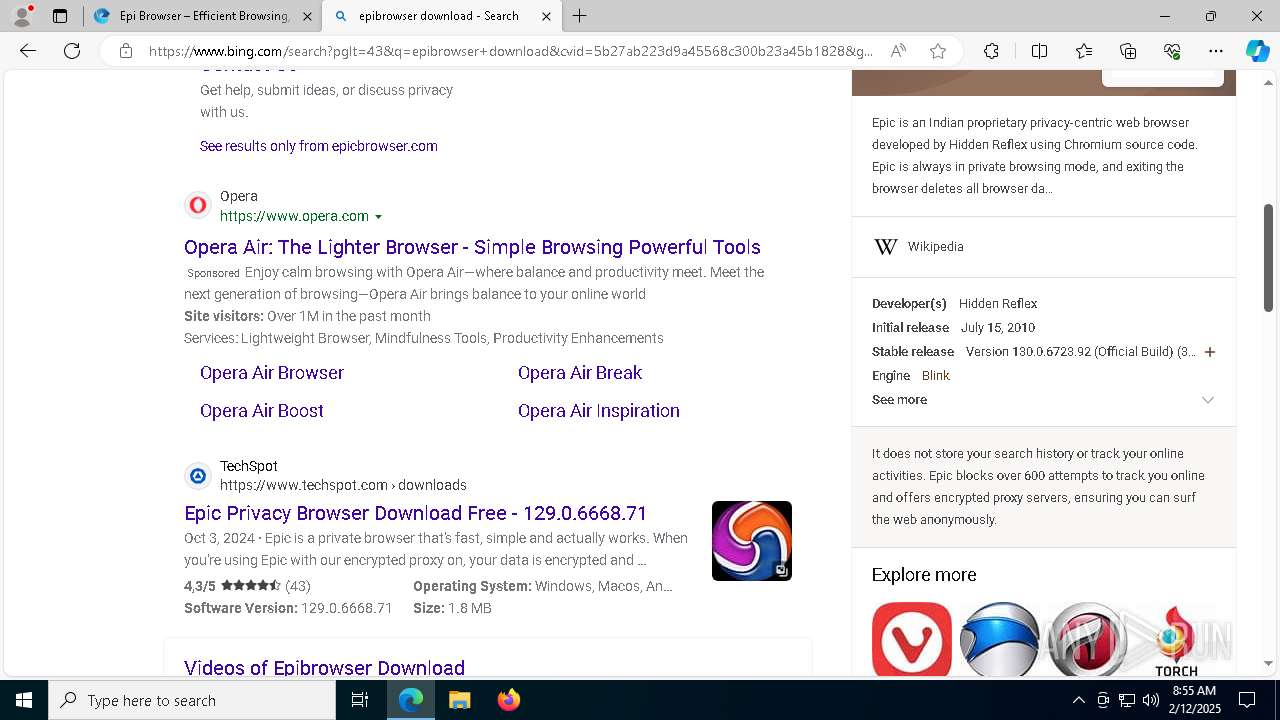This screenshot has height=720, width=1280.
Task: View site information lock icon
Action: [x=126, y=51]
